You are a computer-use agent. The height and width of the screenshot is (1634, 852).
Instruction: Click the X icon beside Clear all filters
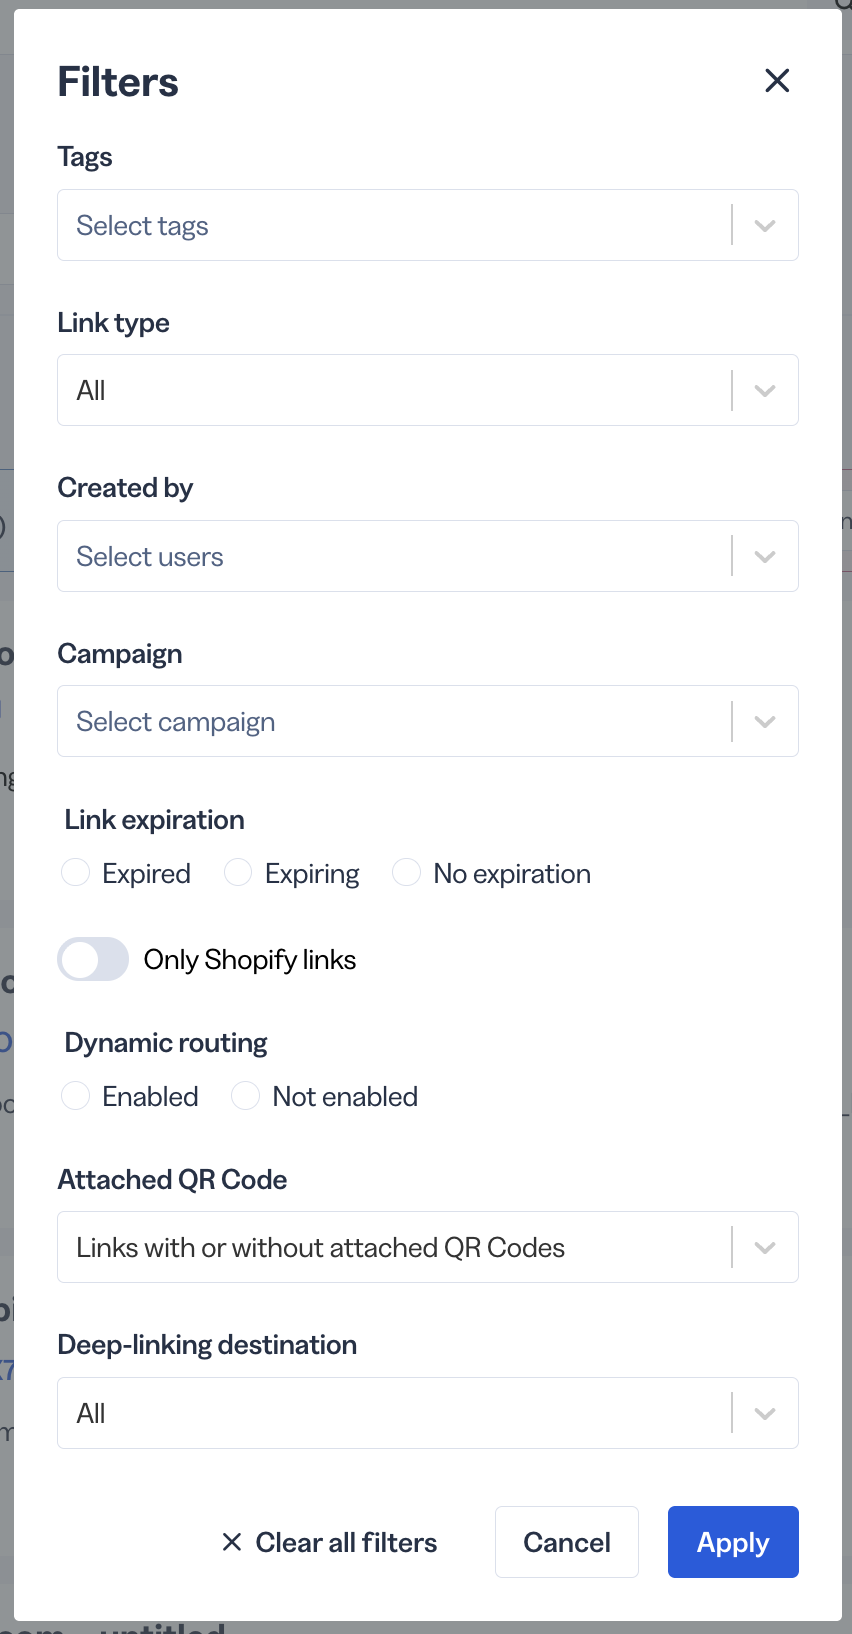232,1542
